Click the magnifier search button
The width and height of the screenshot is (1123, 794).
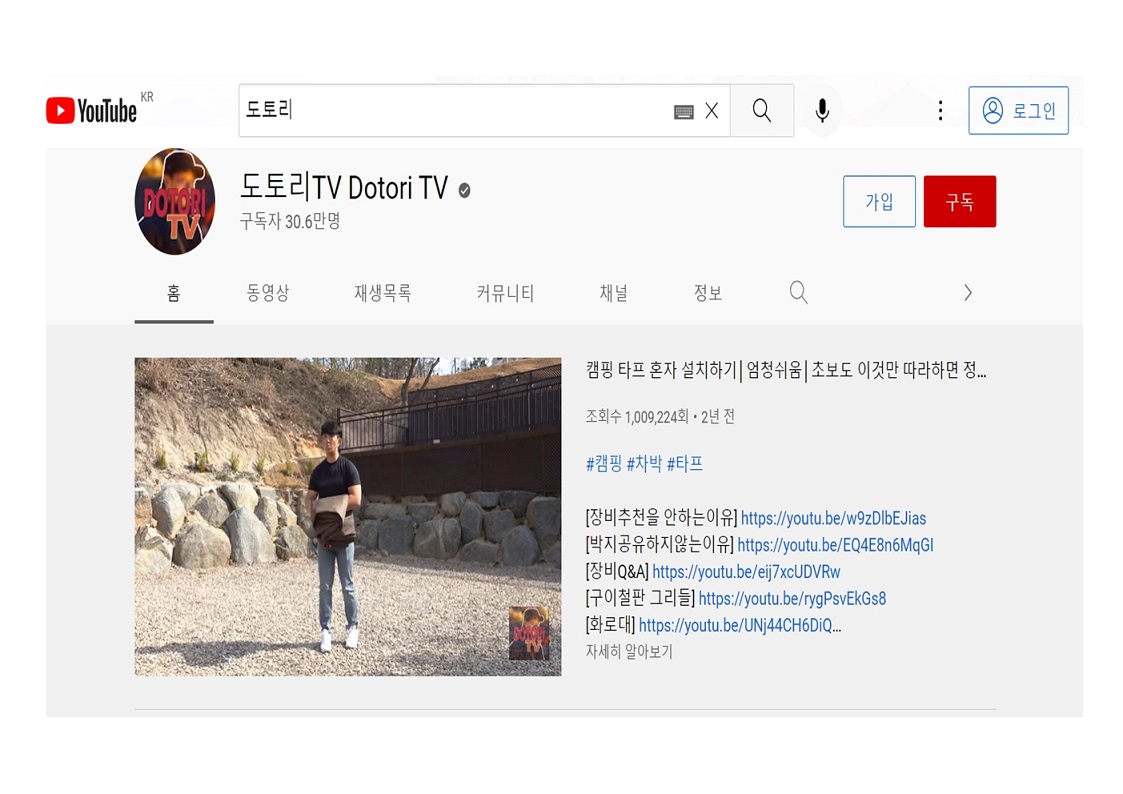click(761, 110)
